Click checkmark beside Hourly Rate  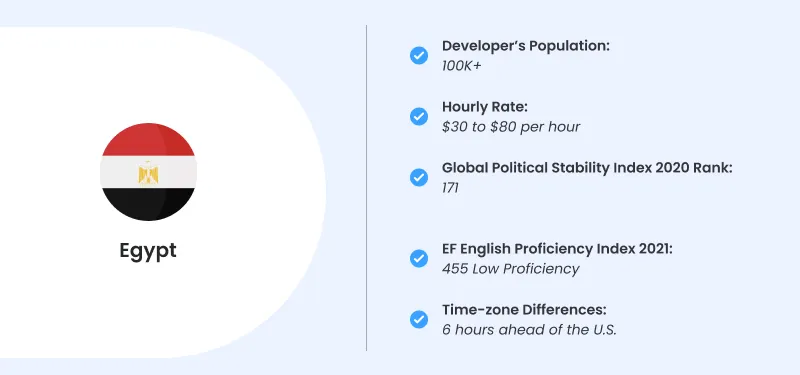[419, 116]
